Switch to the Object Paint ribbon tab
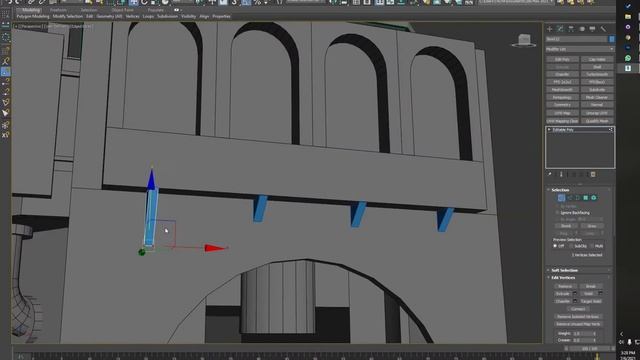The height and width of the screenshot is (360, 640). (122, 10)
